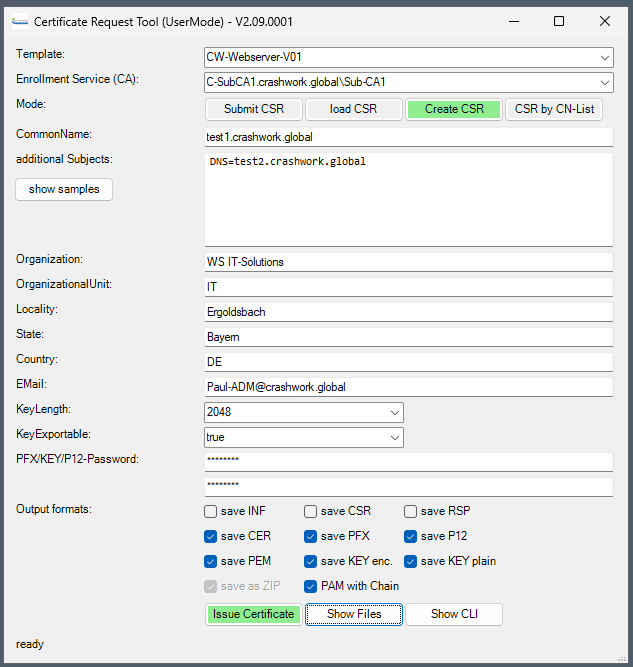Open the Template dropdown

(x=409, y=57)
